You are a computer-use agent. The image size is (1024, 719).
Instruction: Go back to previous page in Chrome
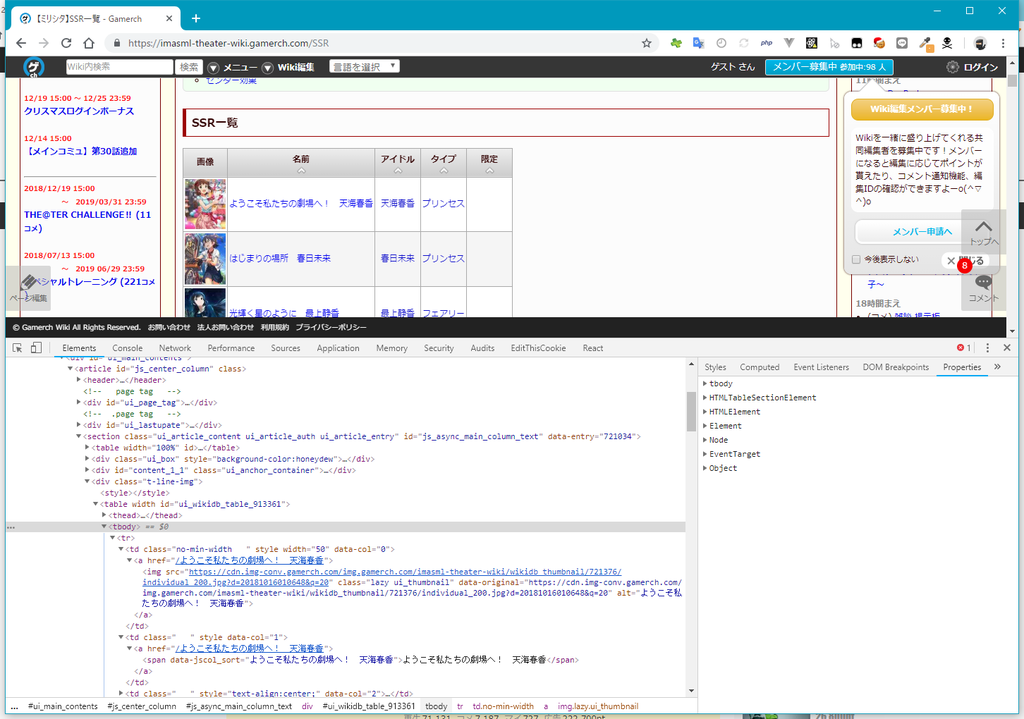point(21,43)
